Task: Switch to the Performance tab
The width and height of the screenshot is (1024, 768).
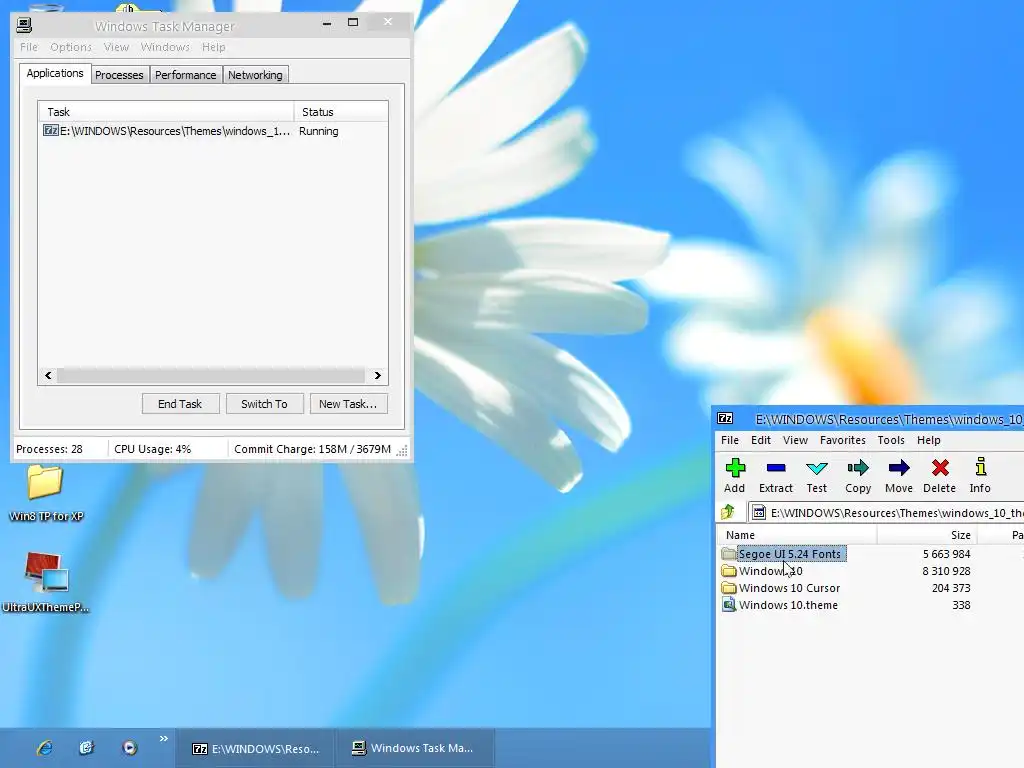Action: [185, 75]
